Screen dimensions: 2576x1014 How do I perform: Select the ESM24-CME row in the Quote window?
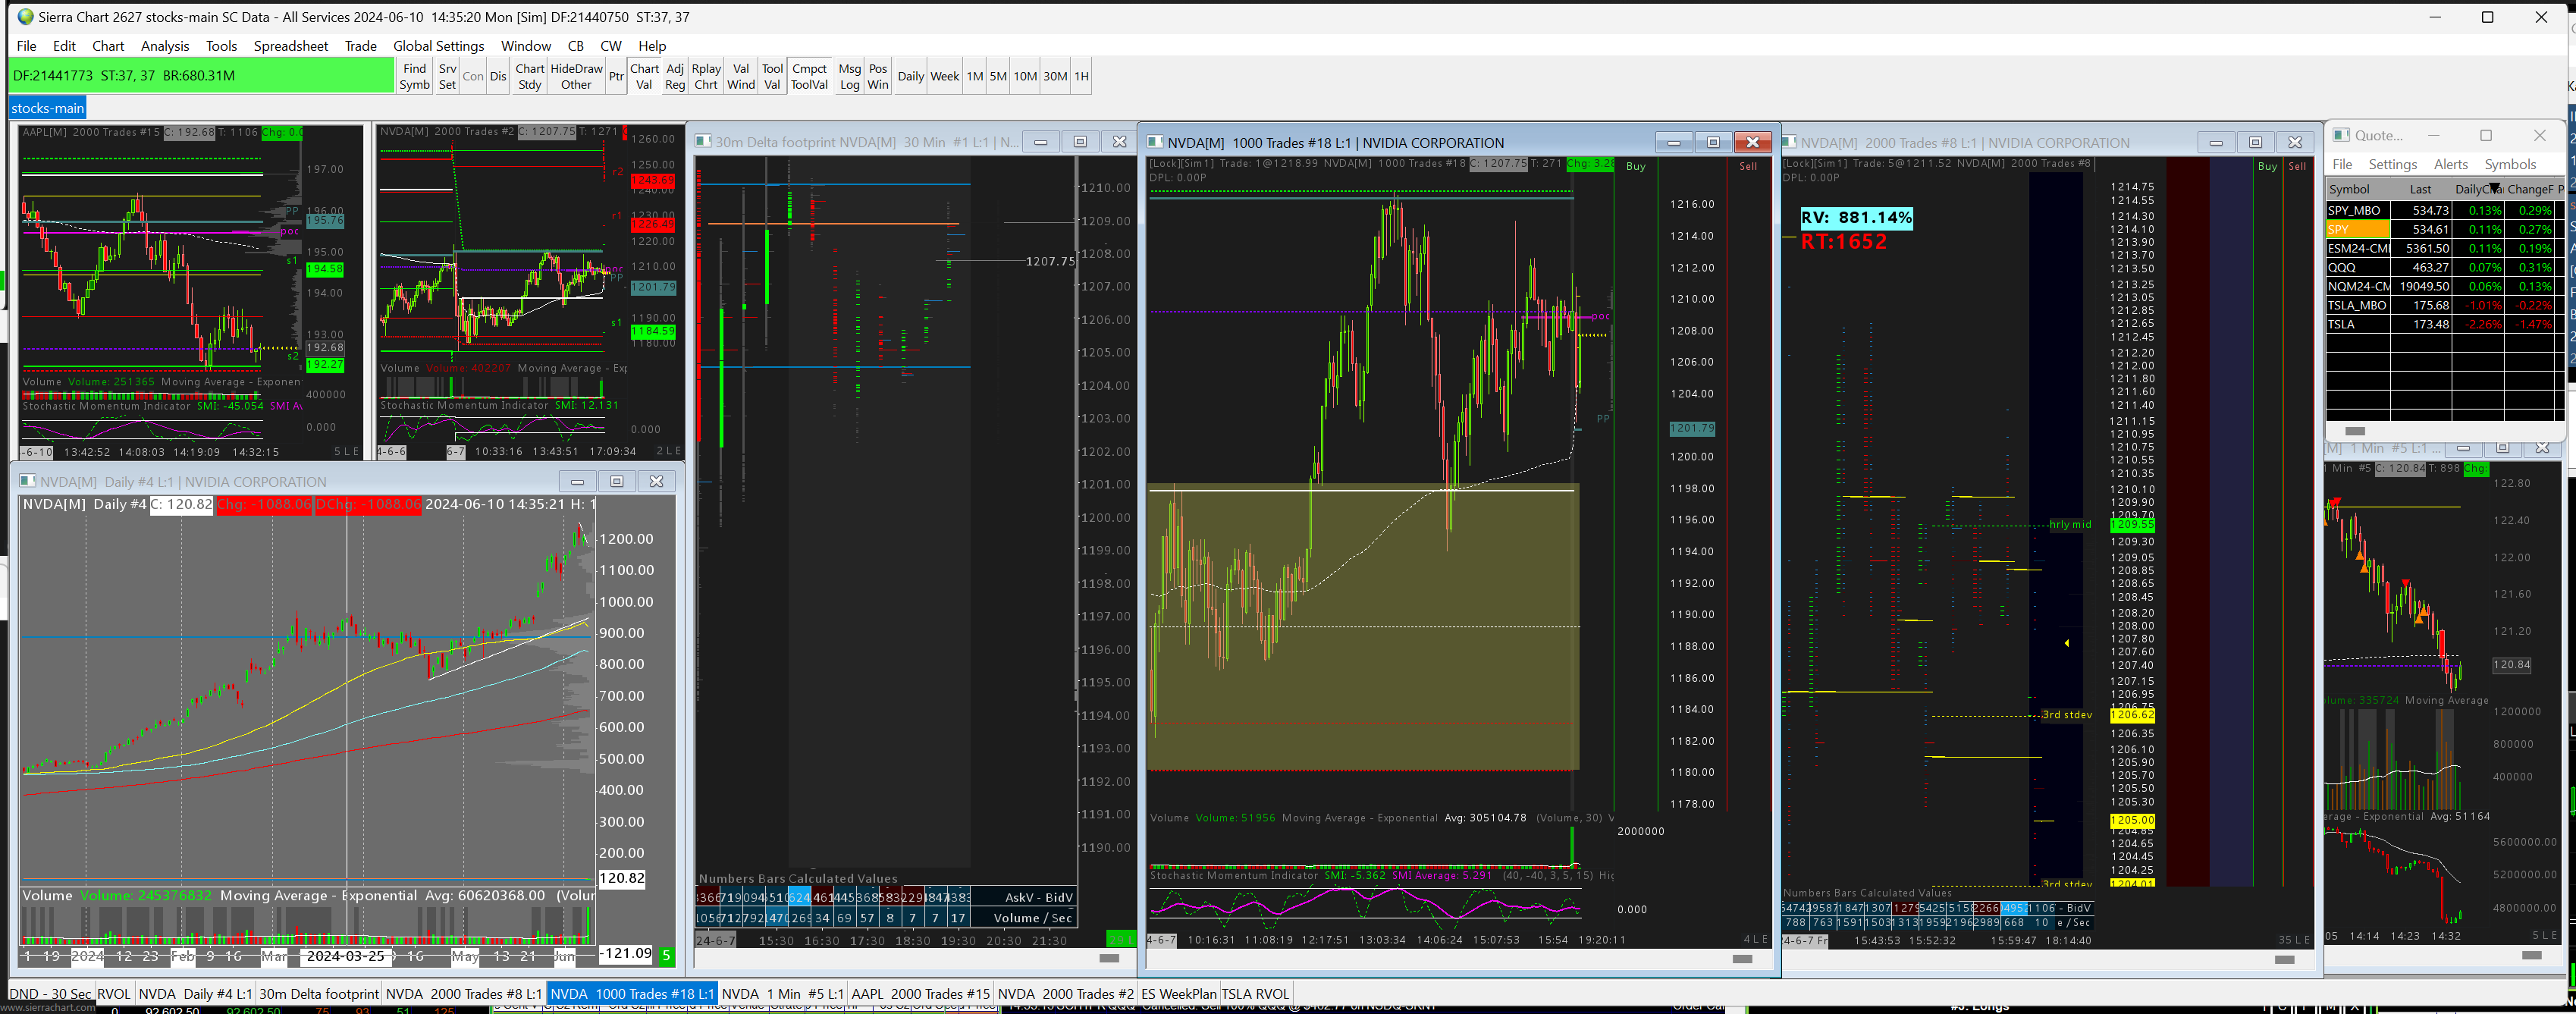click(x=2445, y=248)
